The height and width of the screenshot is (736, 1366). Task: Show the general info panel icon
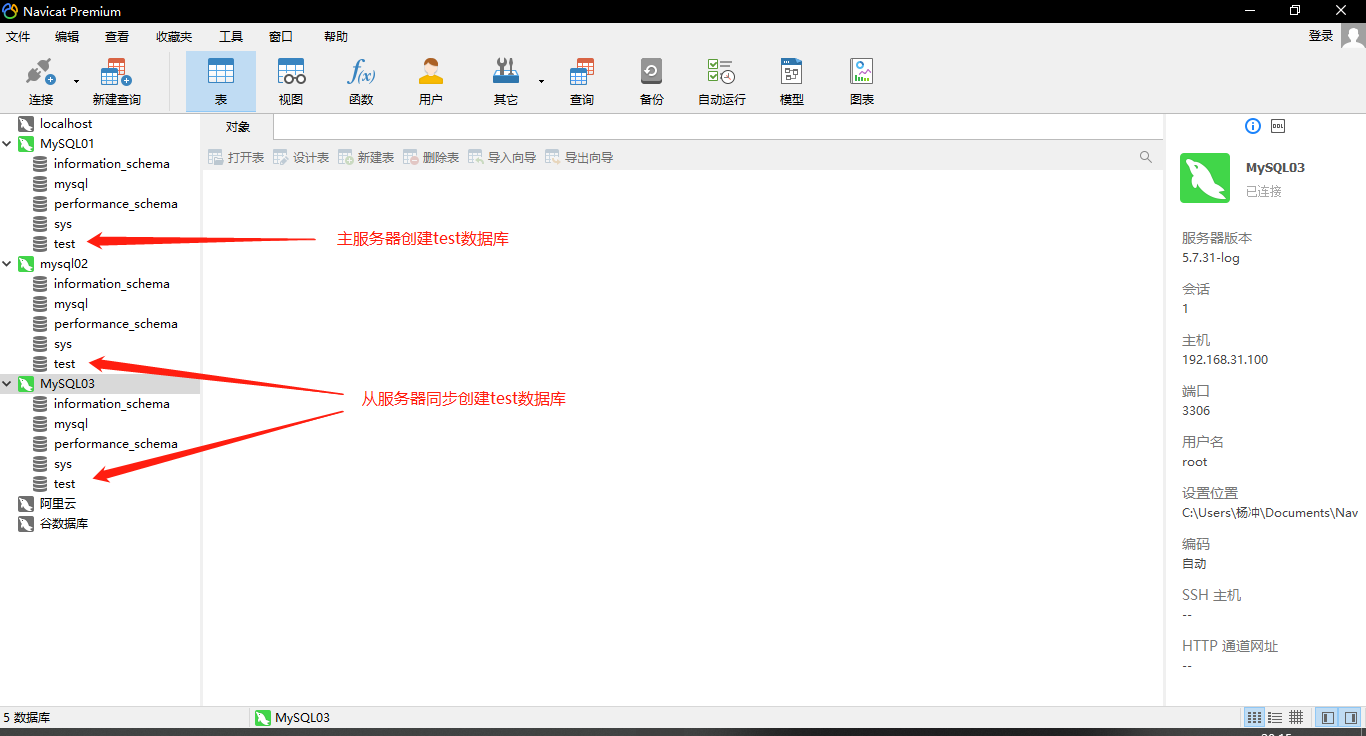[x=1253, y=126]
